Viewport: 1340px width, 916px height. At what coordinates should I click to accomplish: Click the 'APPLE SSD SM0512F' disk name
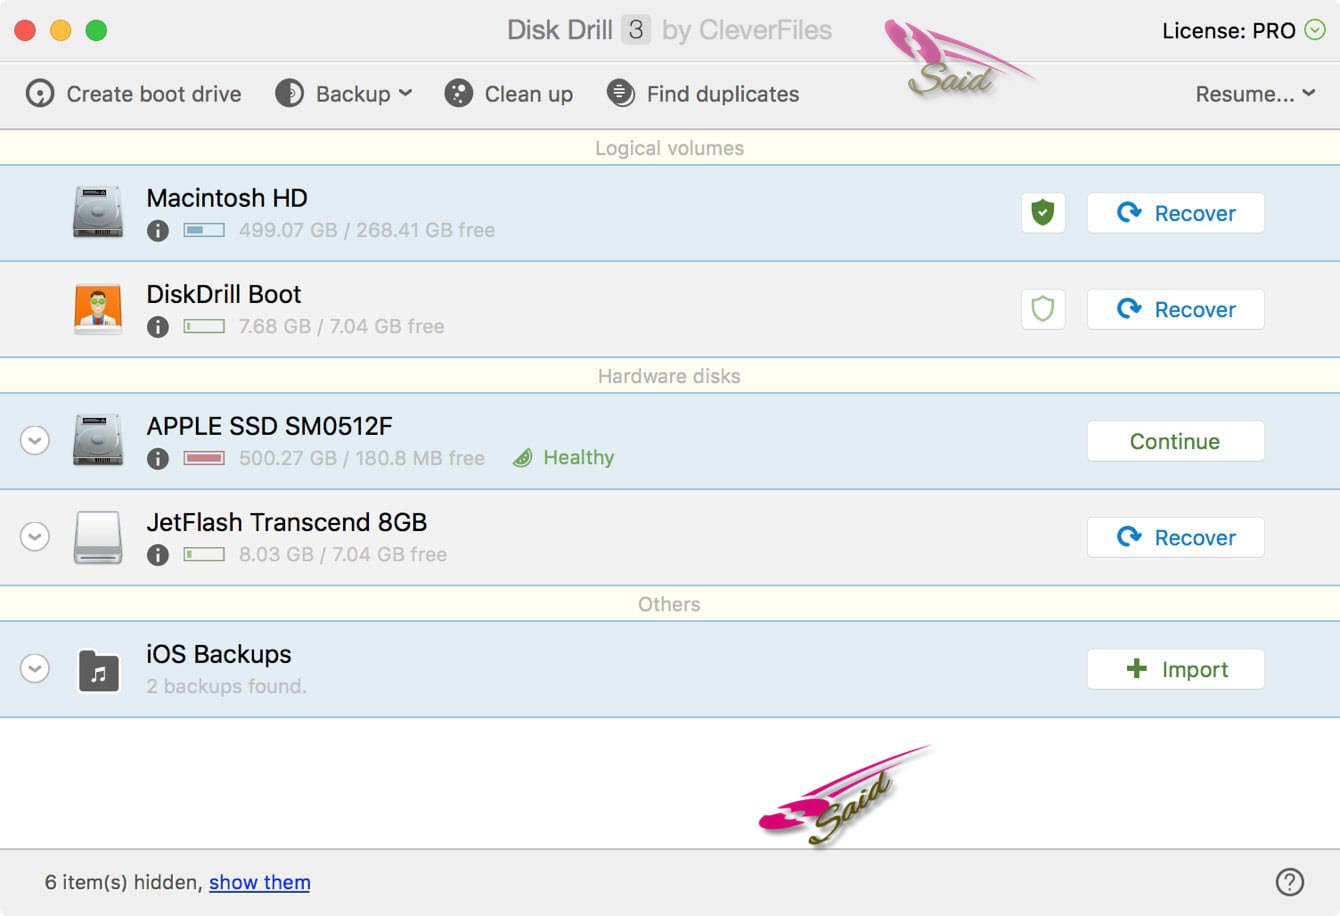coord(269,426)
